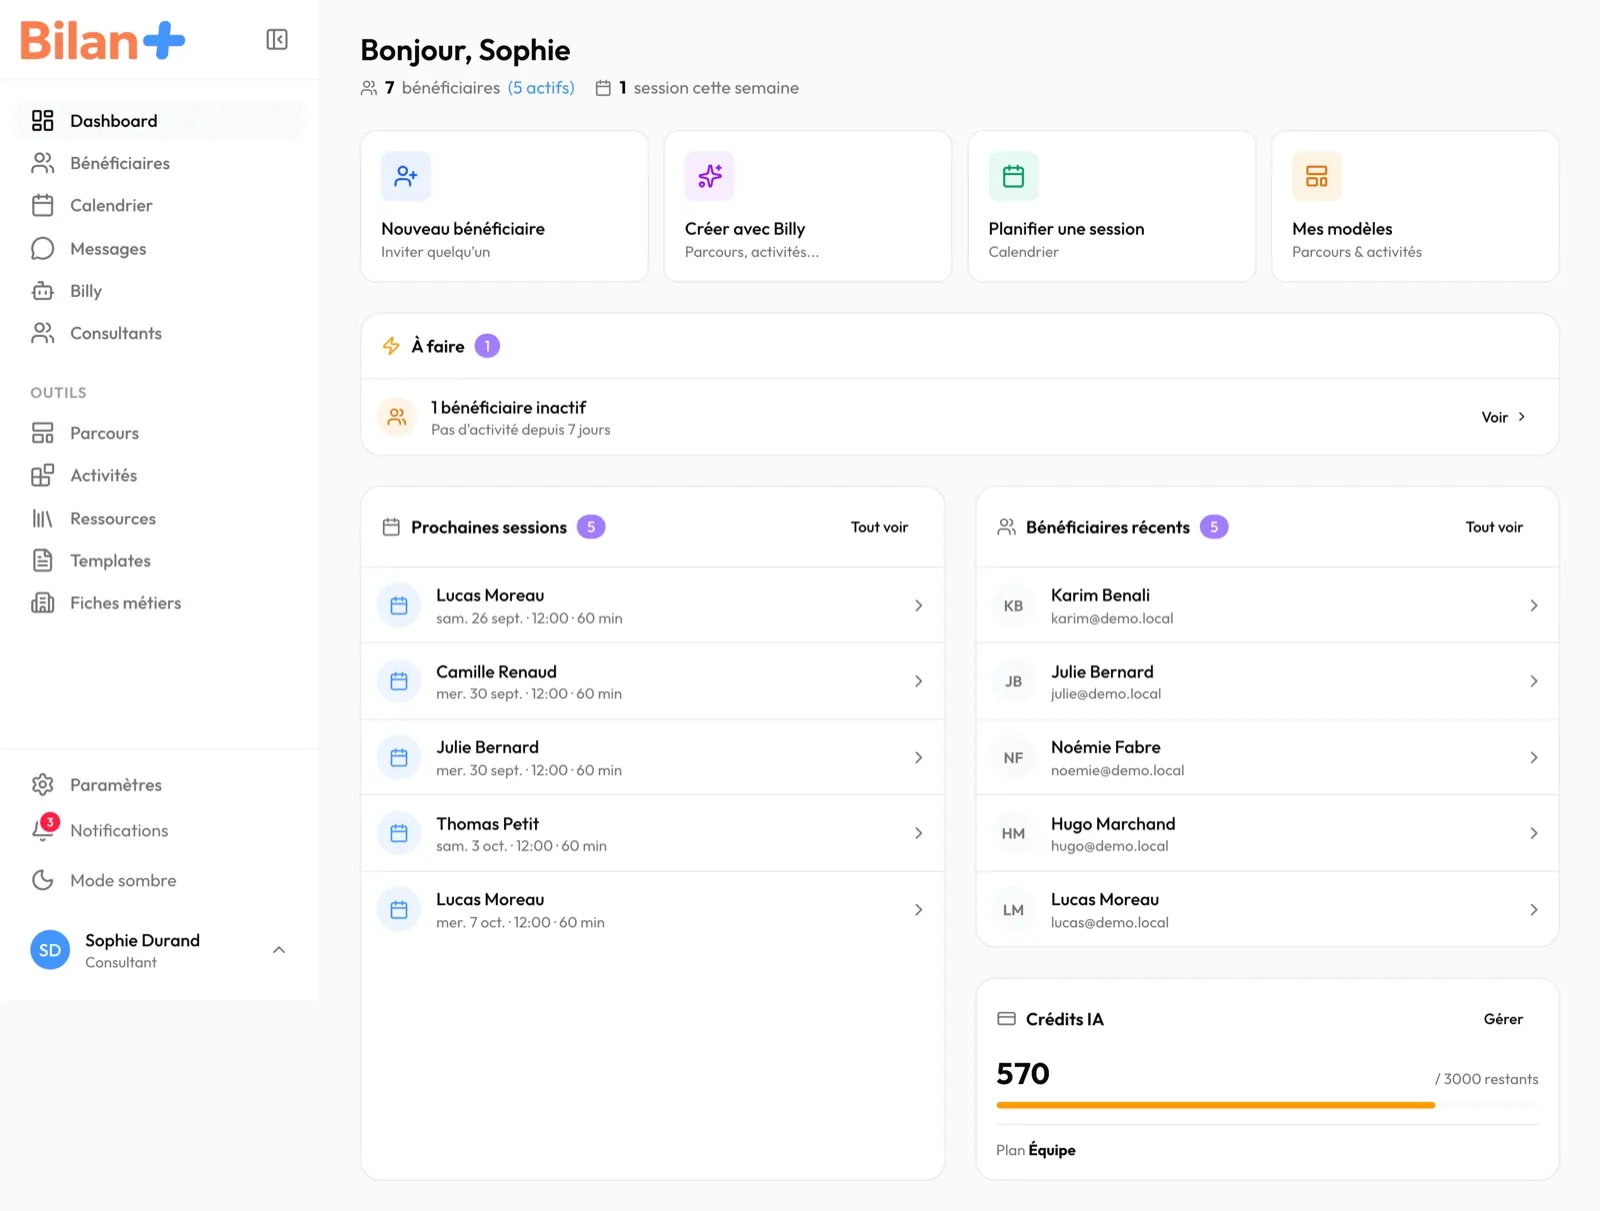Click julie@demo.local email text
Viewport: 1600px width, 1211px height.
(1105, 694)
